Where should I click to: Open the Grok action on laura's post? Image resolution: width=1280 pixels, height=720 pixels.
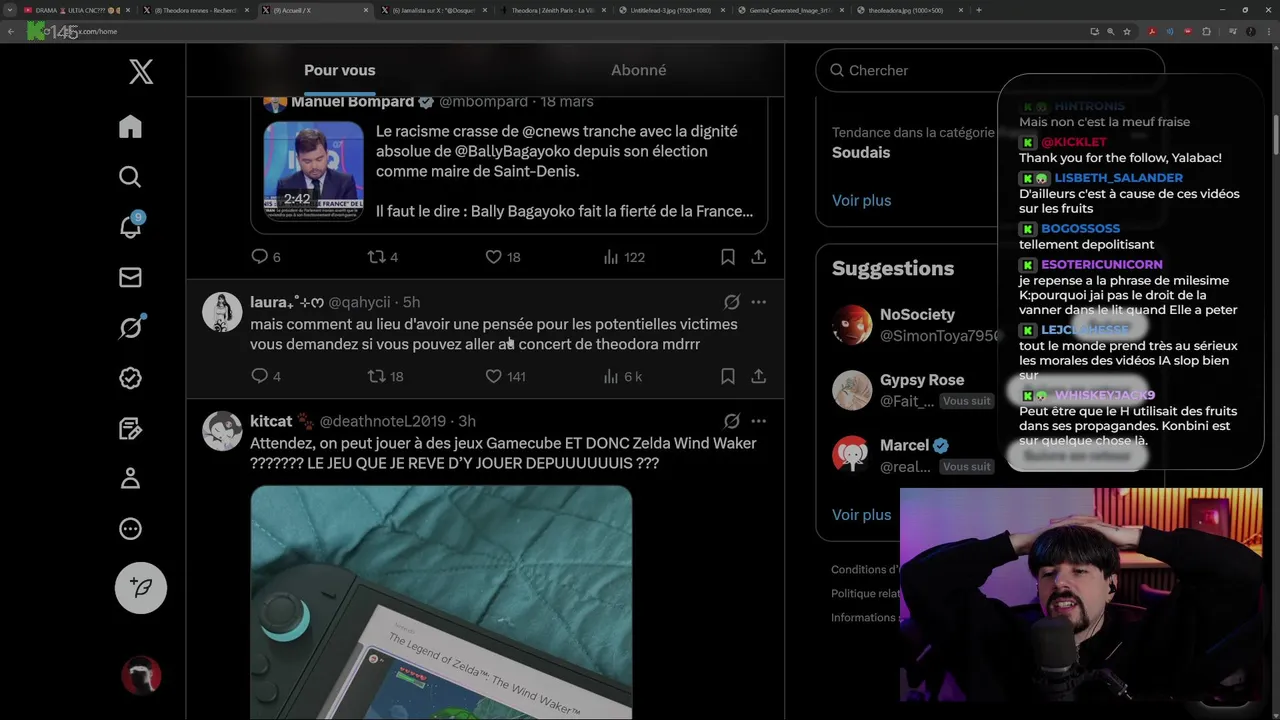click(732, 302)
